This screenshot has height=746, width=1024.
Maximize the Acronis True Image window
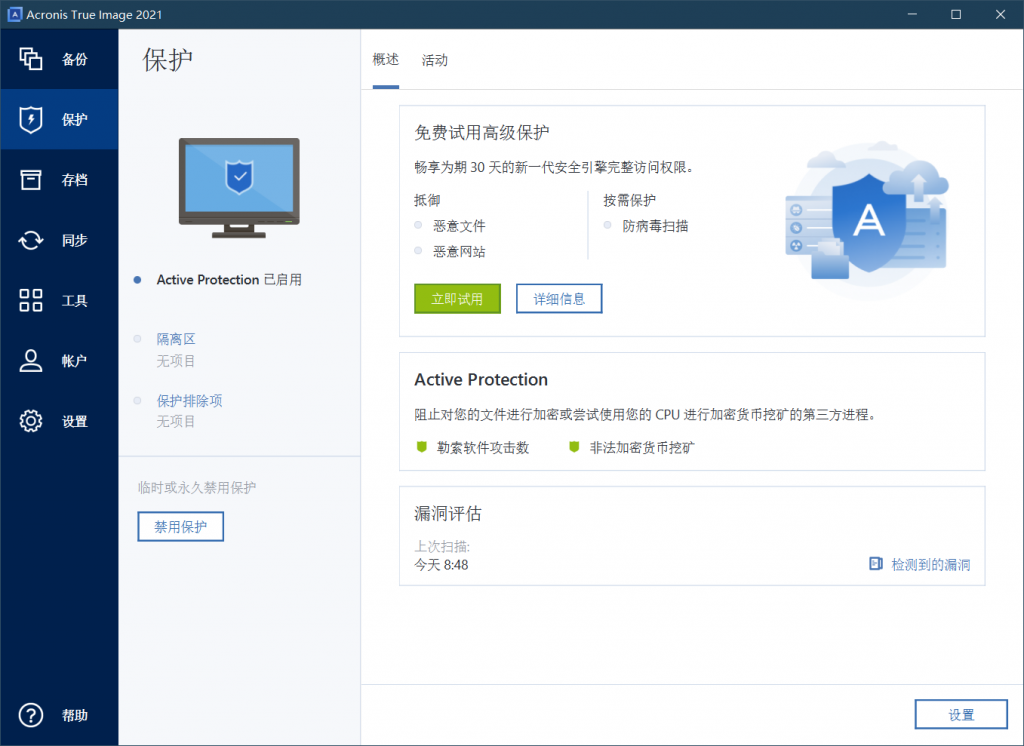(x=955, y=14)
